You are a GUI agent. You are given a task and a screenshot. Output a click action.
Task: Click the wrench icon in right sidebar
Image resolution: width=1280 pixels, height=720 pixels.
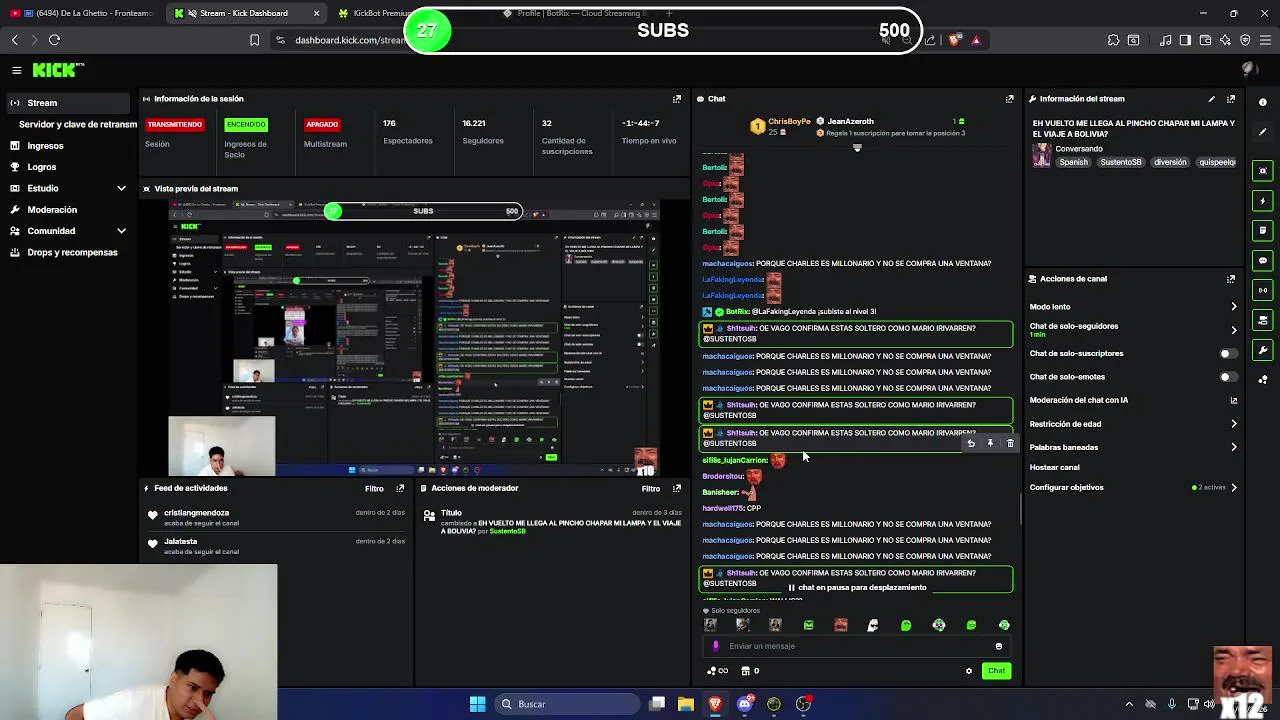1263,350
